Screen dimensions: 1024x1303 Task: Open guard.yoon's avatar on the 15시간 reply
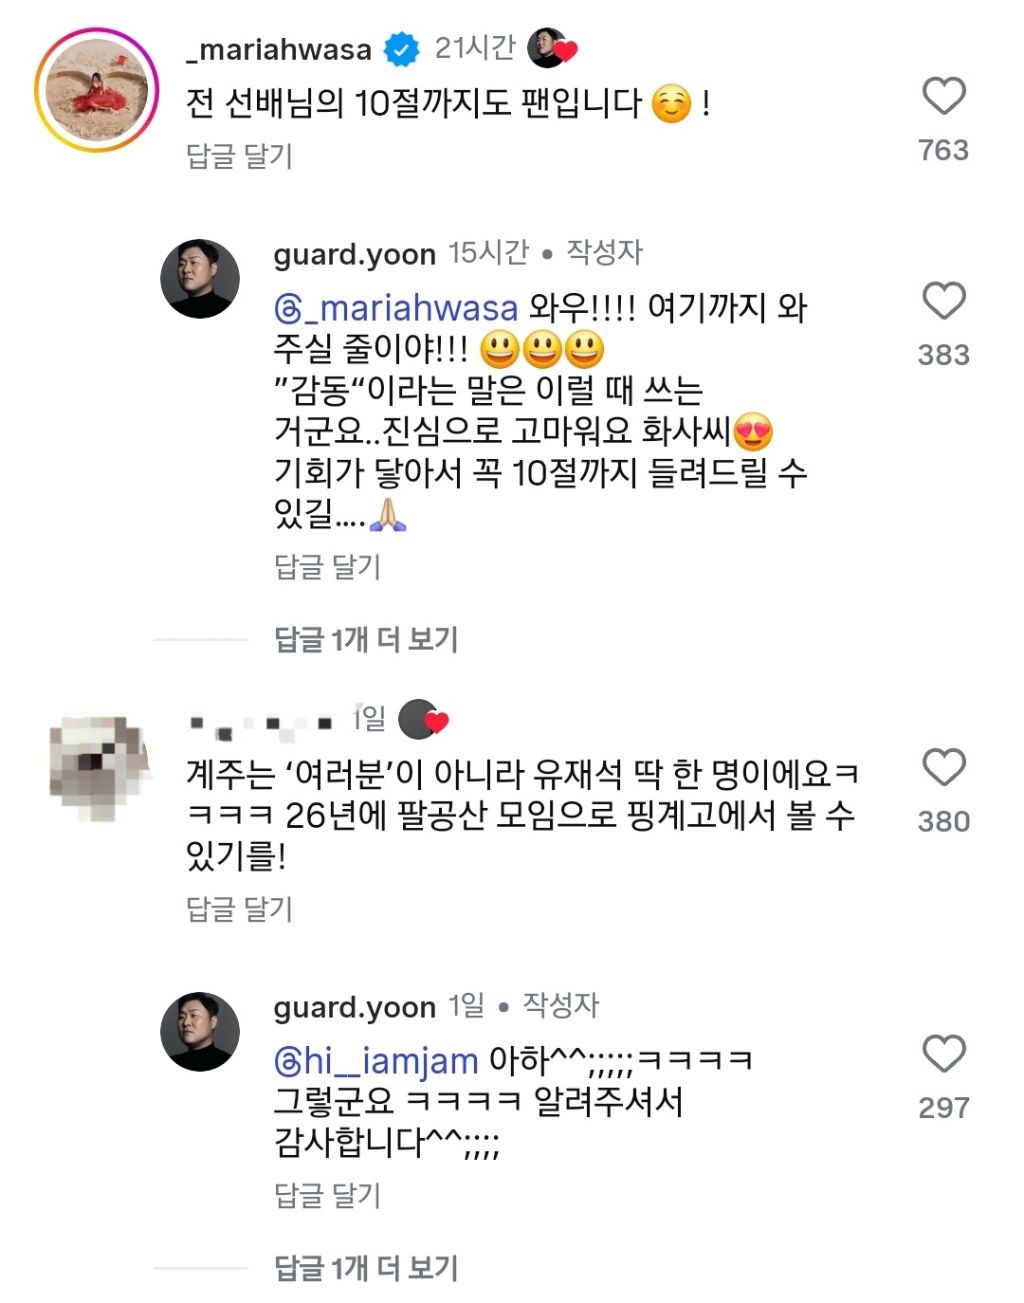click(200, 279)
